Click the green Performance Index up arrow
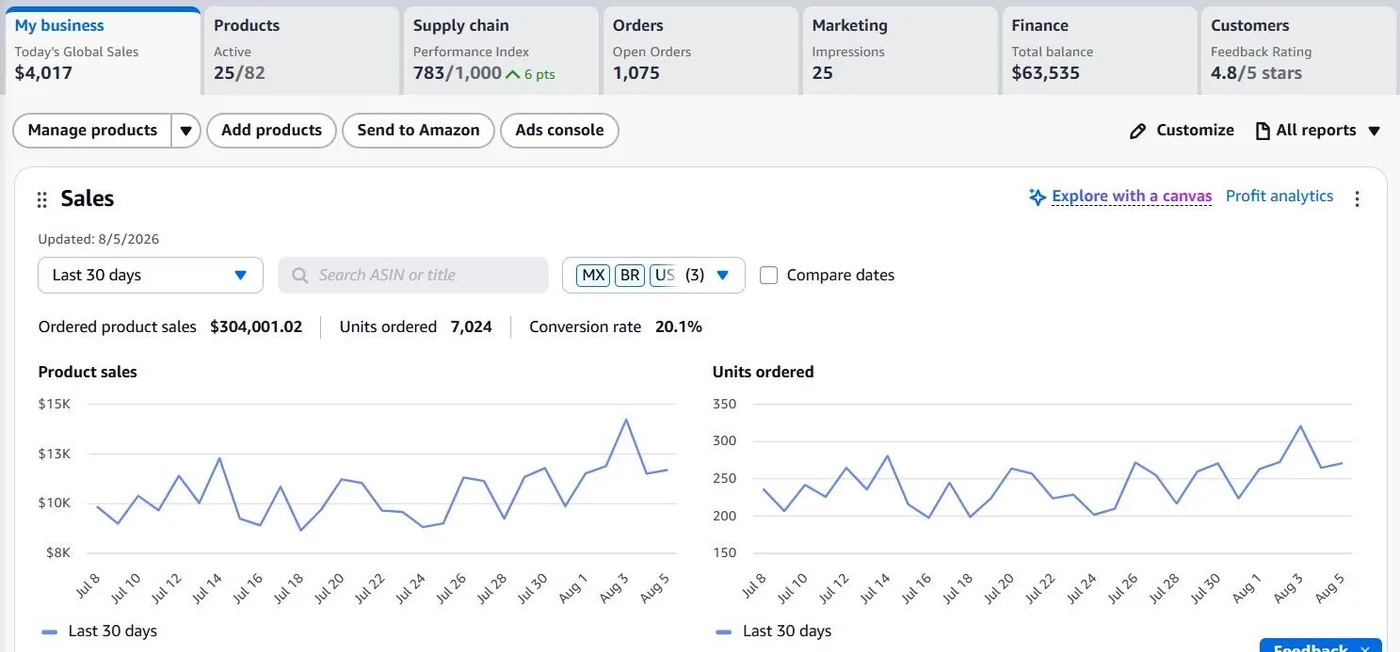 (x=513, y=73)
